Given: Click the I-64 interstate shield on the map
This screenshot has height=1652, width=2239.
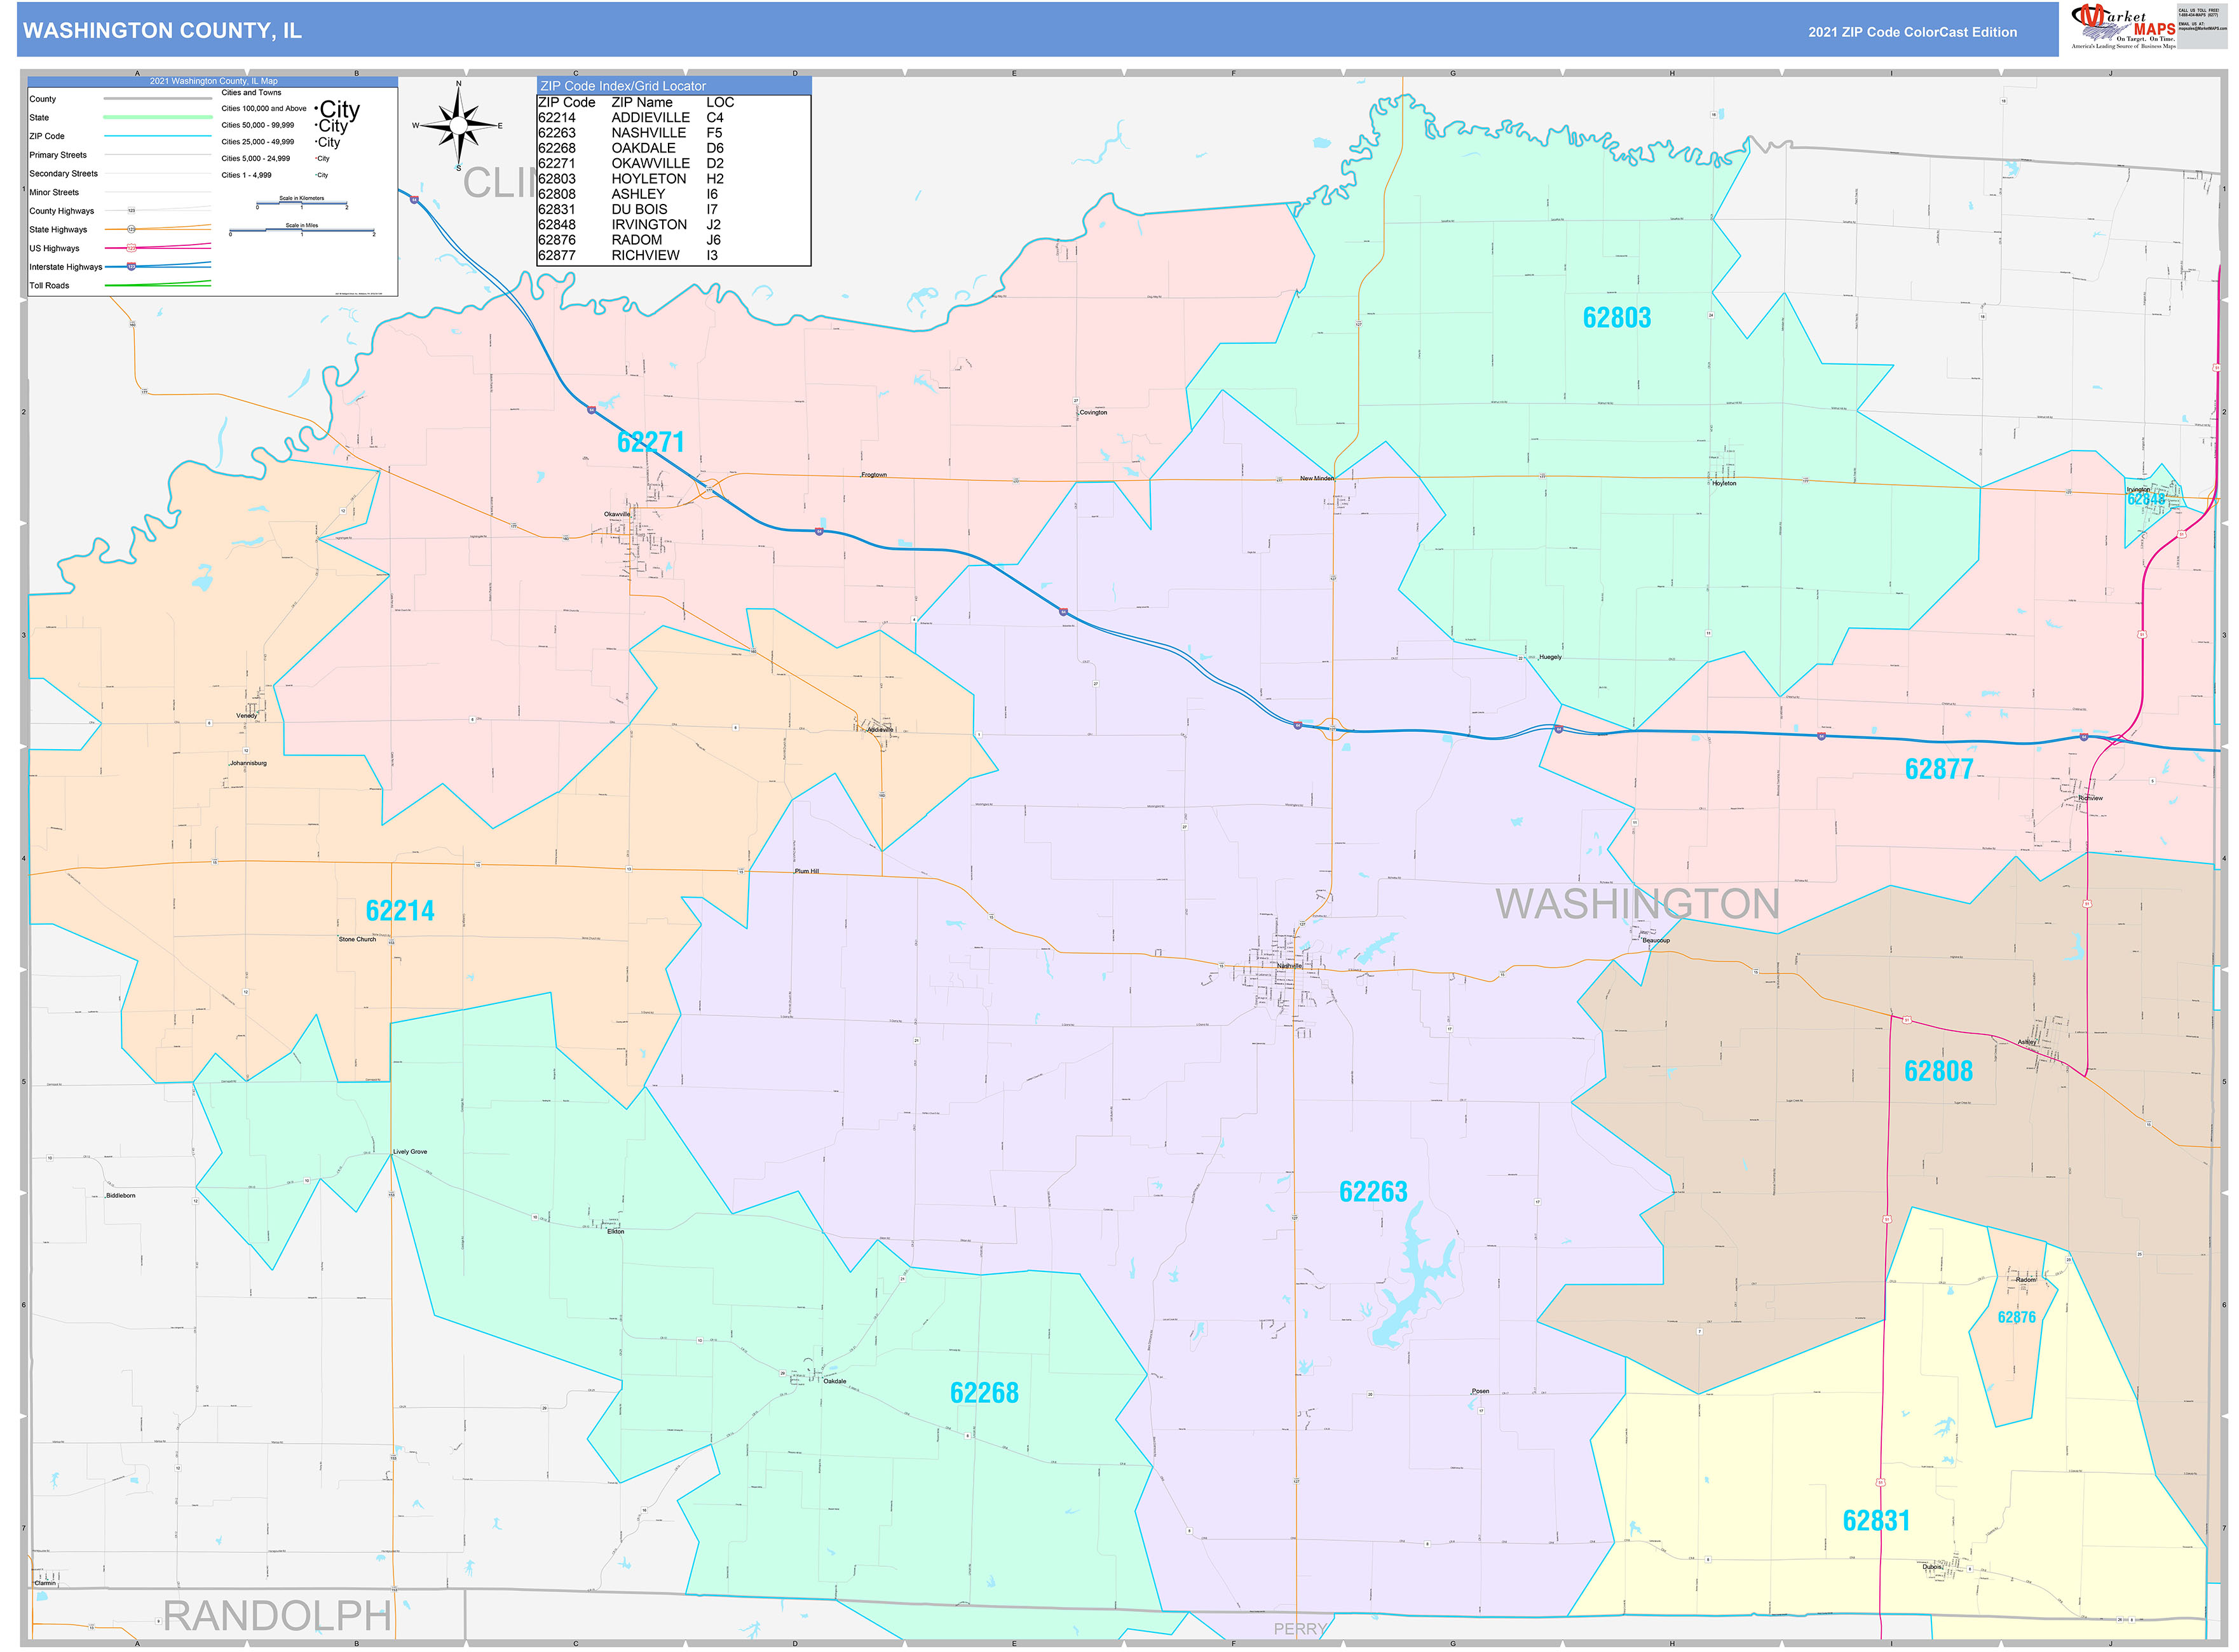Looking at the screenshot, I should tap(414, 200).
